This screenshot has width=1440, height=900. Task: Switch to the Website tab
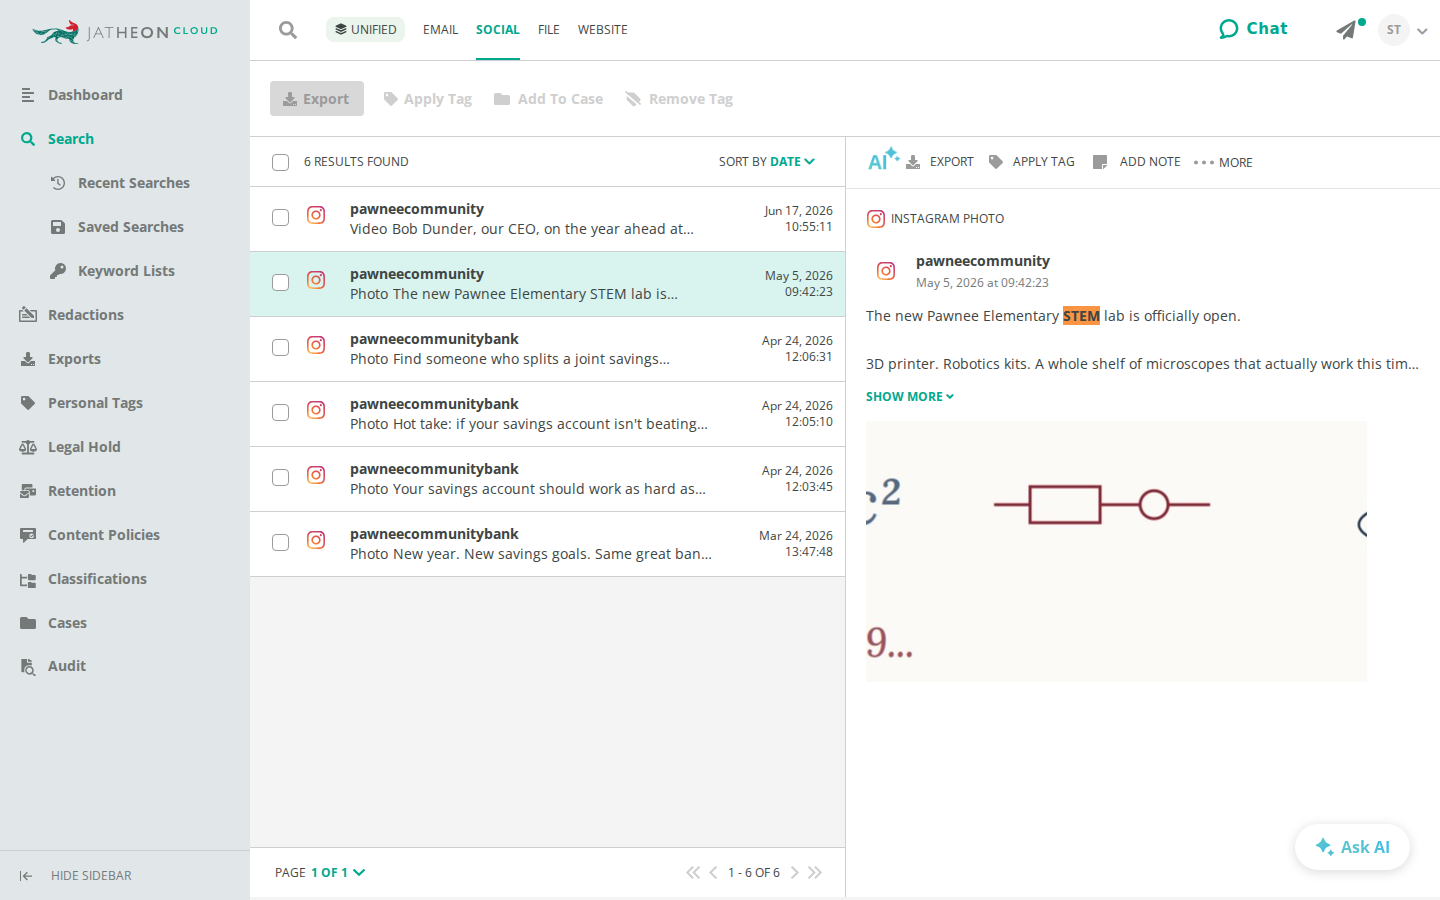[602, 30]
